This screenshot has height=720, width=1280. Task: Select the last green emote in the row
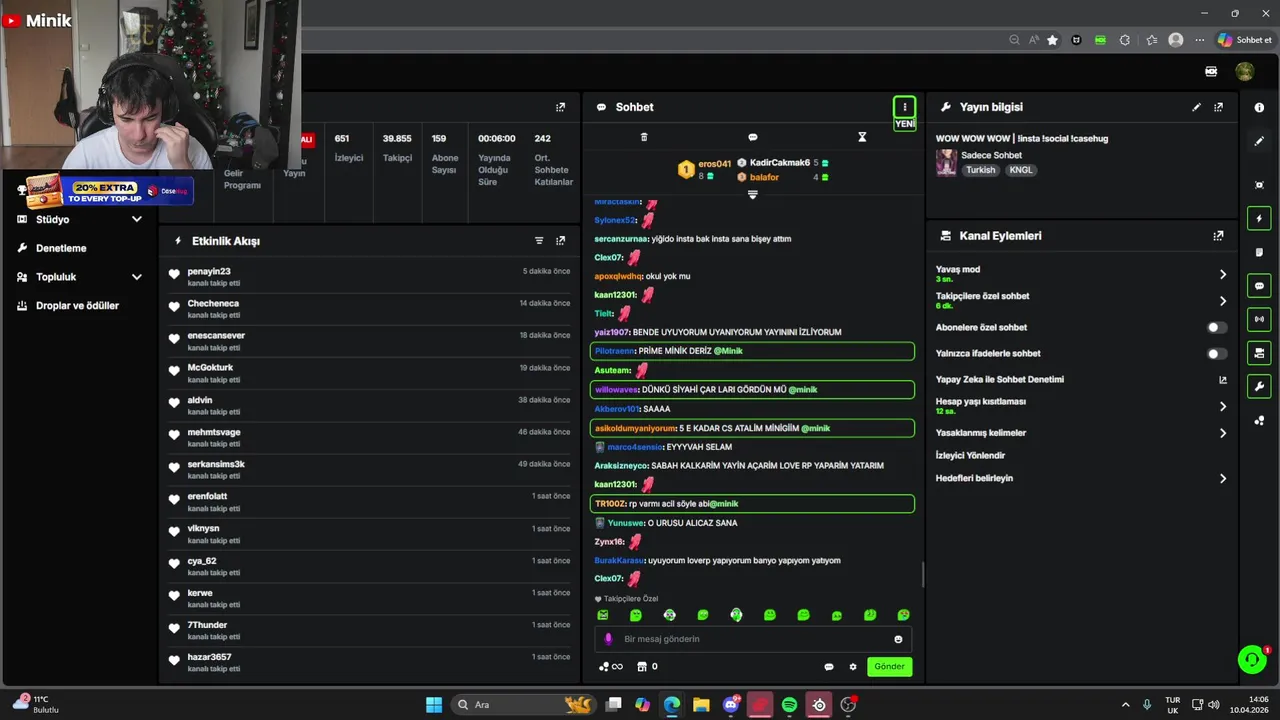(904, 615)
